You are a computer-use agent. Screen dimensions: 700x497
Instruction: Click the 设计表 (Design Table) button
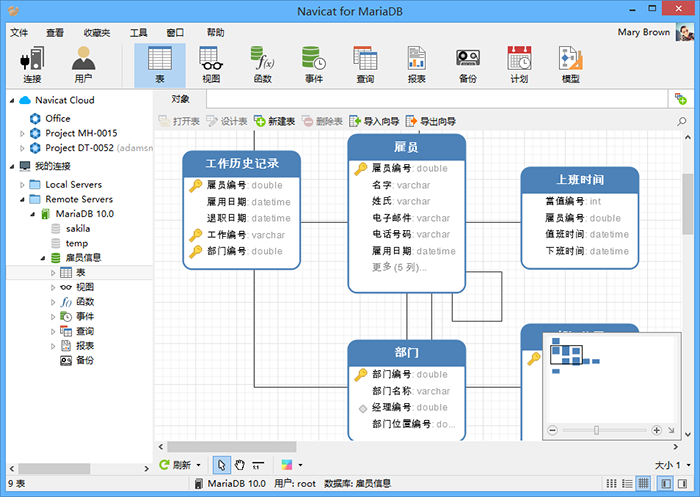(227, 121)
